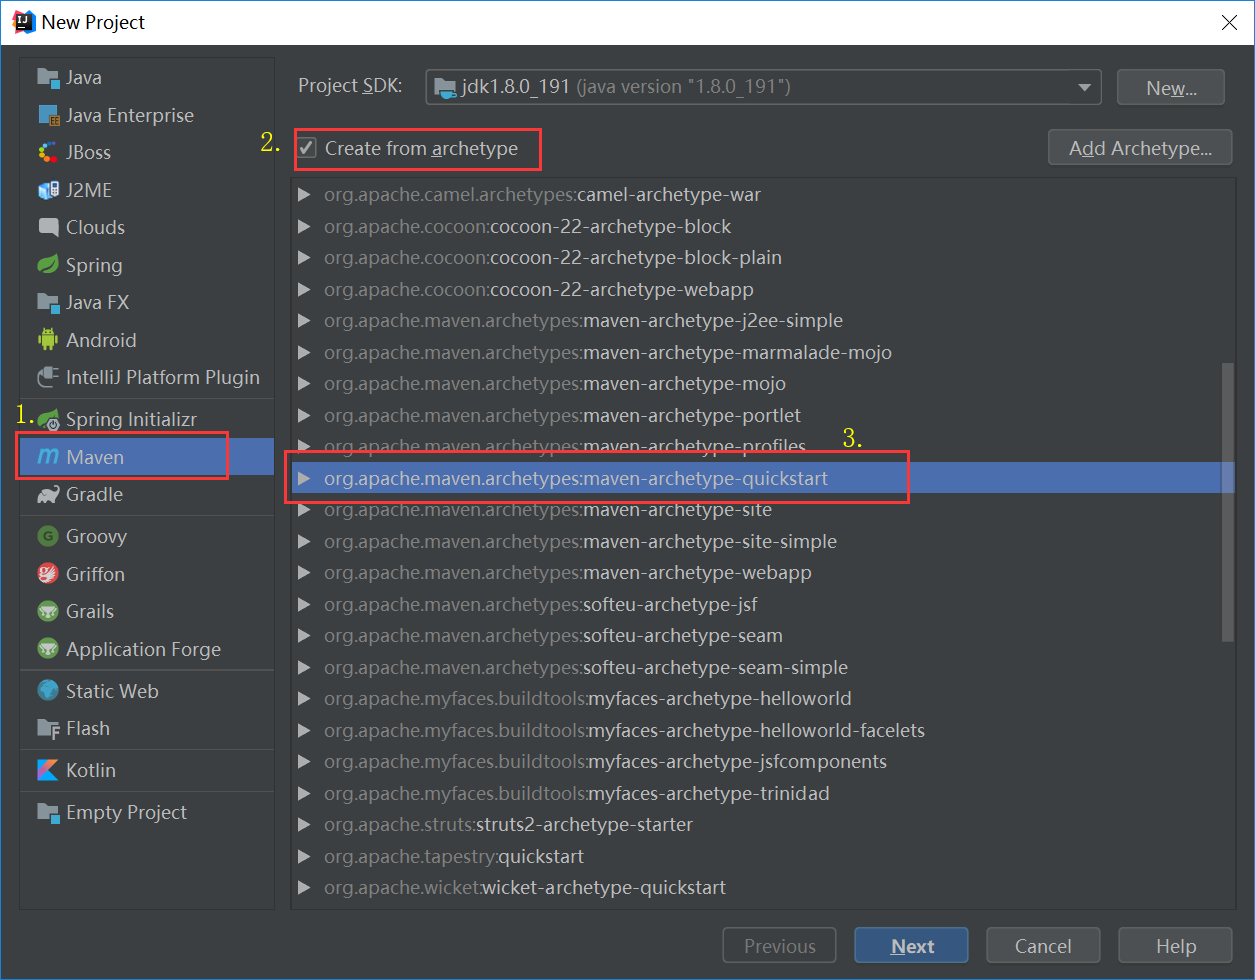This screenshot has width=1255, height=980.
Task: Select Java project type label
Action: pyautogui.click(x=84, y=77)
